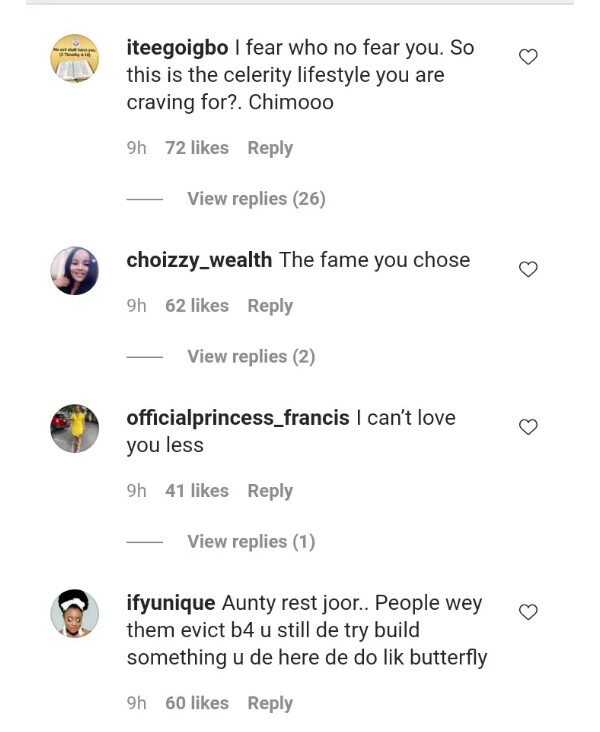Tap ifyunique's profile avatar
This screenshot has height=732, width=600.
[74, 613]
